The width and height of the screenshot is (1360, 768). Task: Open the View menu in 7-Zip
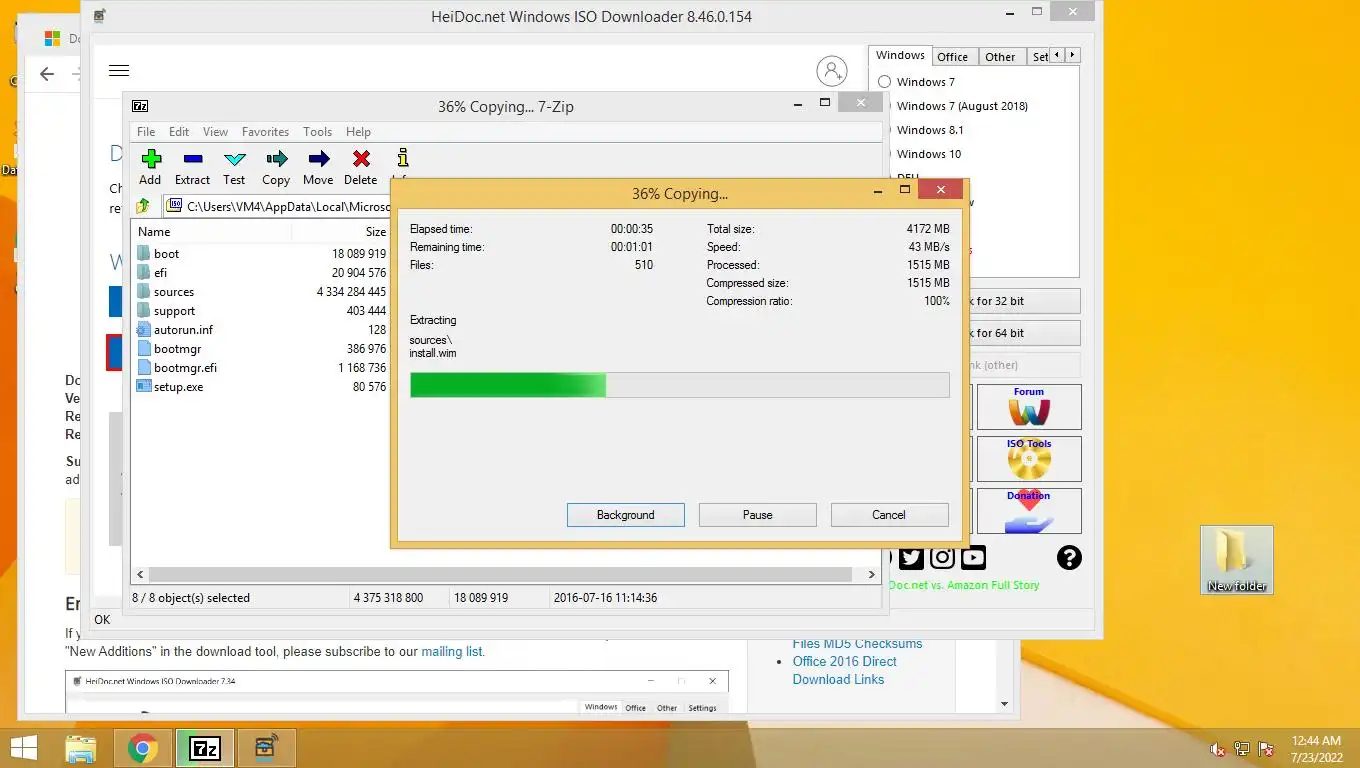coord(215,132)
